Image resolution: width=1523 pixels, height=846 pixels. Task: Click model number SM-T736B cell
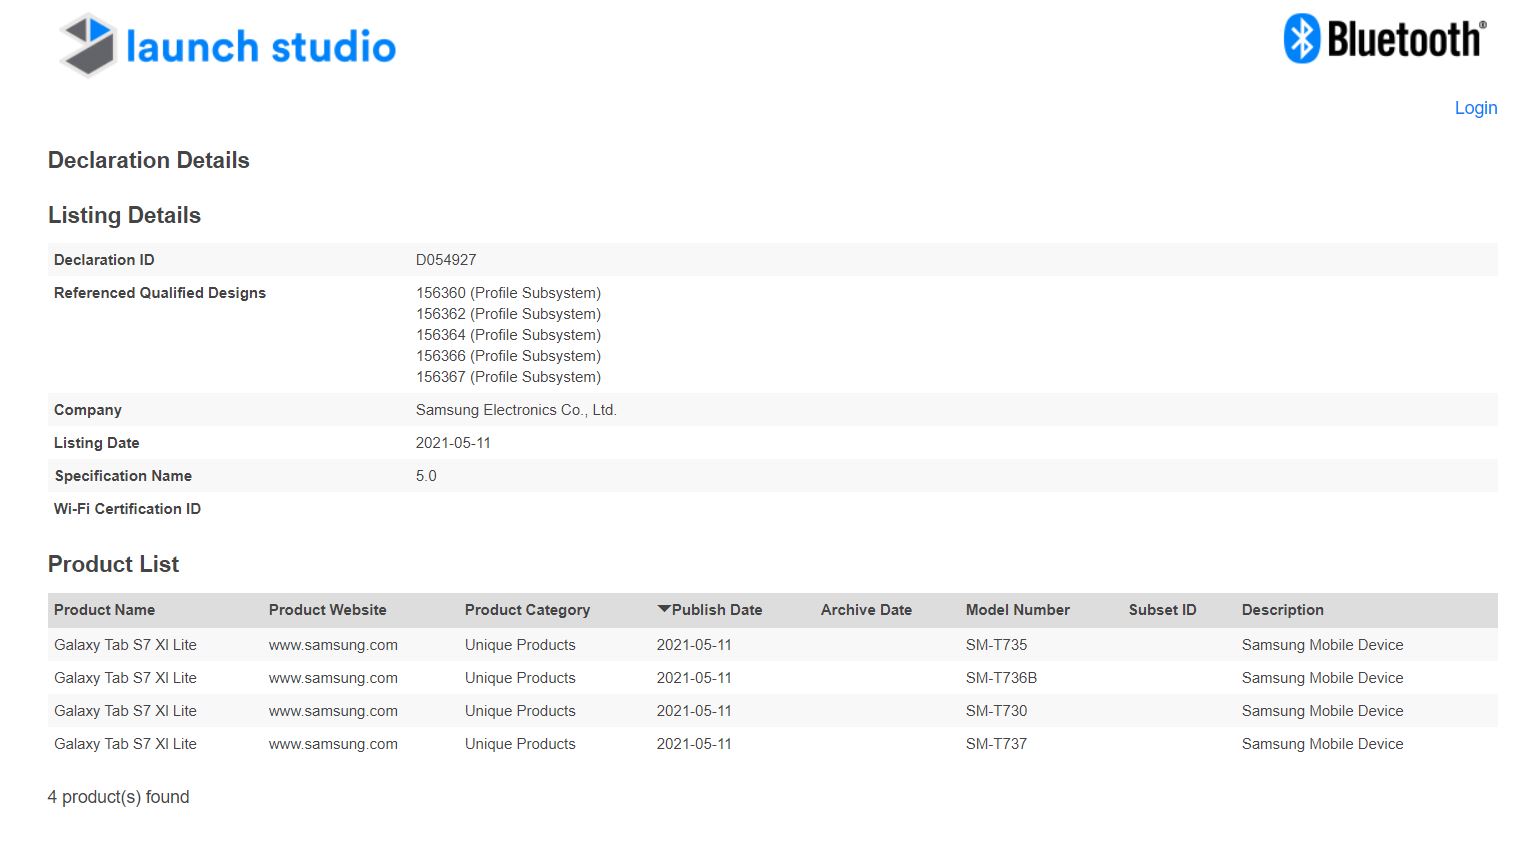(1001, 678)
